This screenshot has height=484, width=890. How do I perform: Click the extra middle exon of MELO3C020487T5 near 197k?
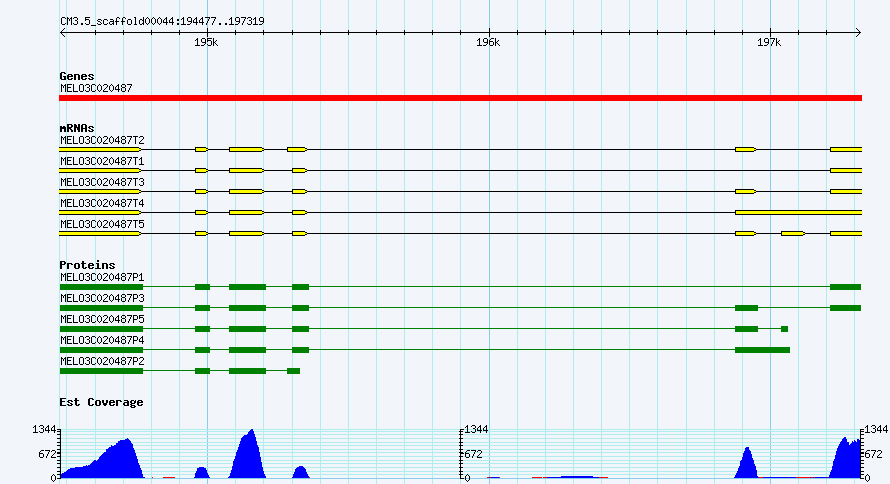tap(793, 234)
